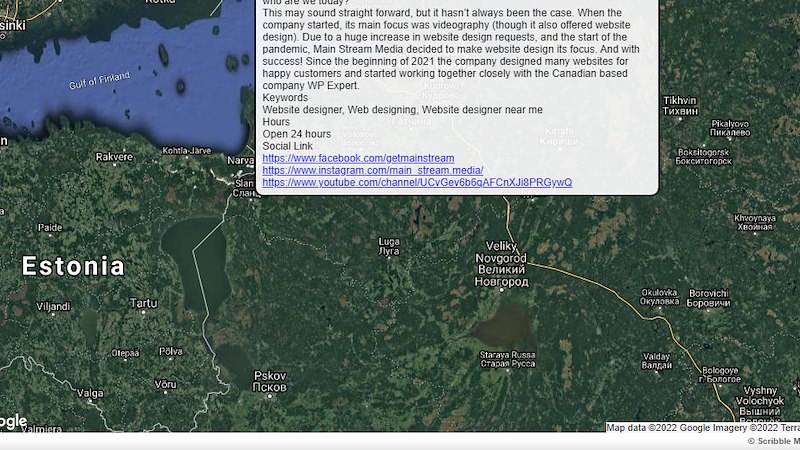Open the Instagram main_stream.media link
The image size is (800, 450).
coord(372,170)
